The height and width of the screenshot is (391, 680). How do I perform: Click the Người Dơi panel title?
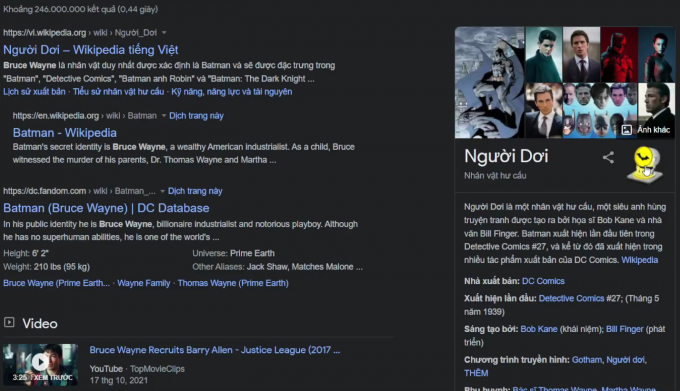click(x=506, y=156)
